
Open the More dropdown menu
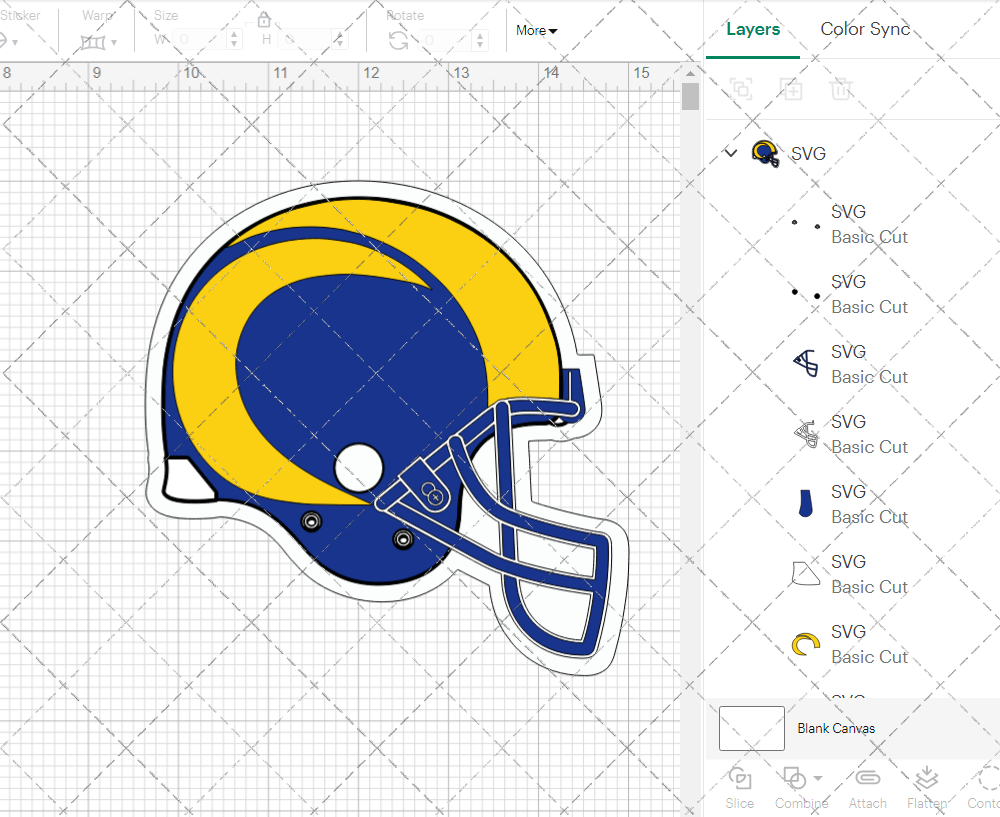[x=536, y=31]
